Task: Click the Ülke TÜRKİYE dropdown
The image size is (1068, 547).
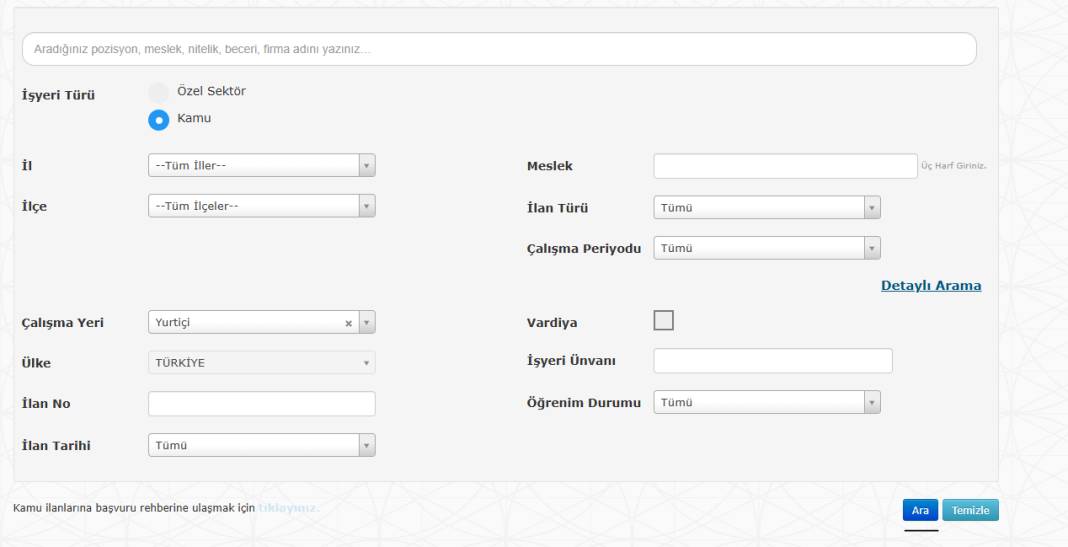Action: pos(261,363)
